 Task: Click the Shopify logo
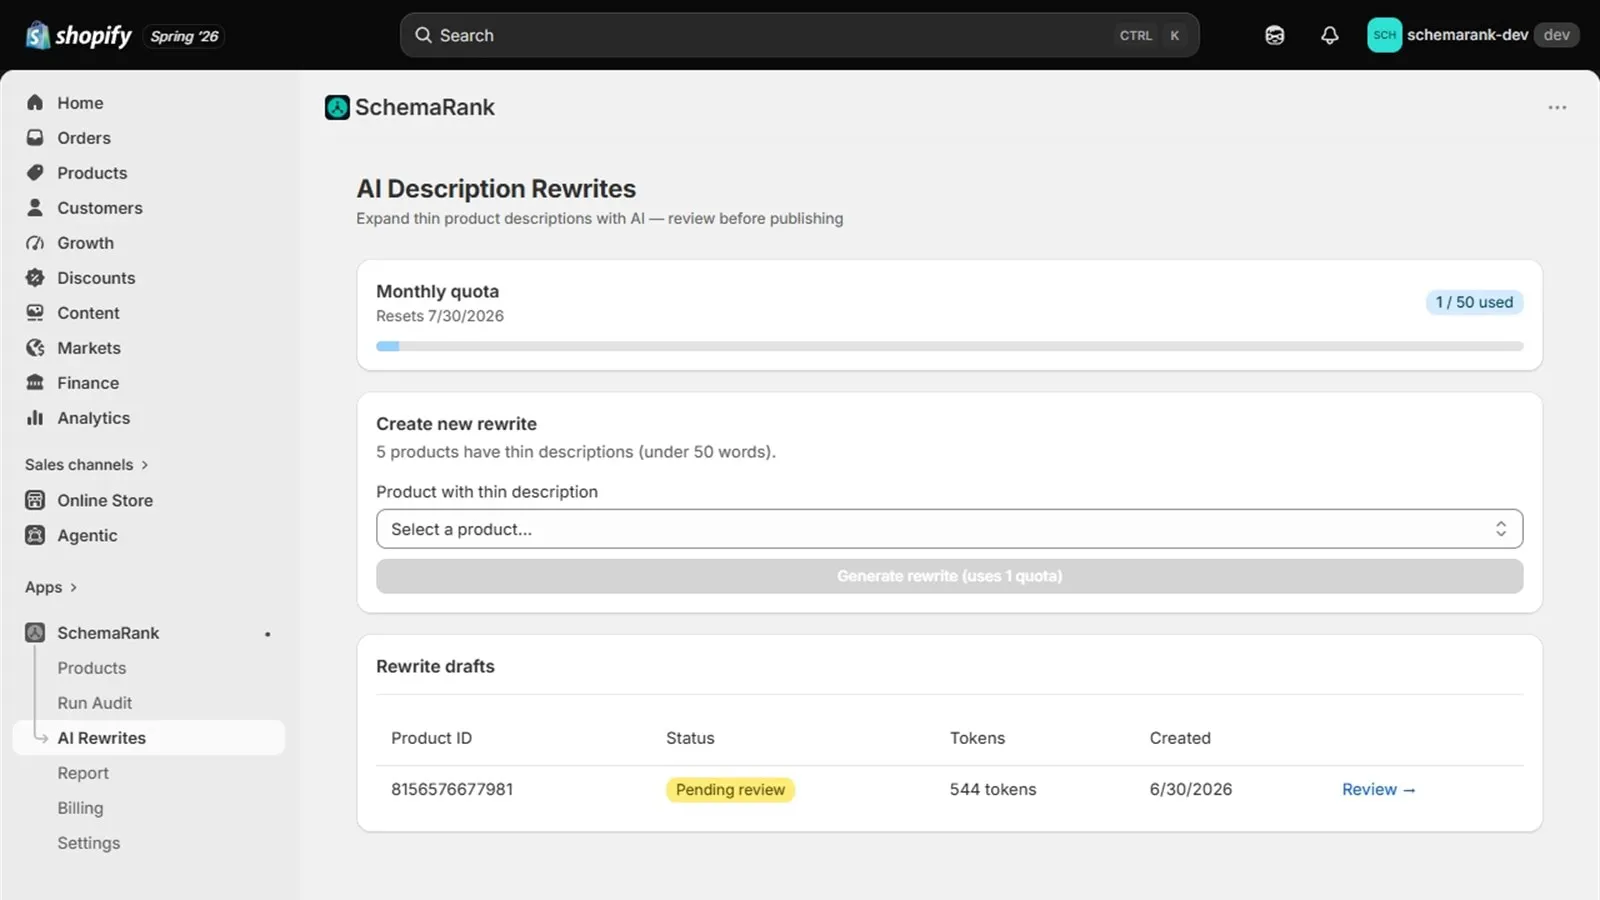[x=78, y=35]
